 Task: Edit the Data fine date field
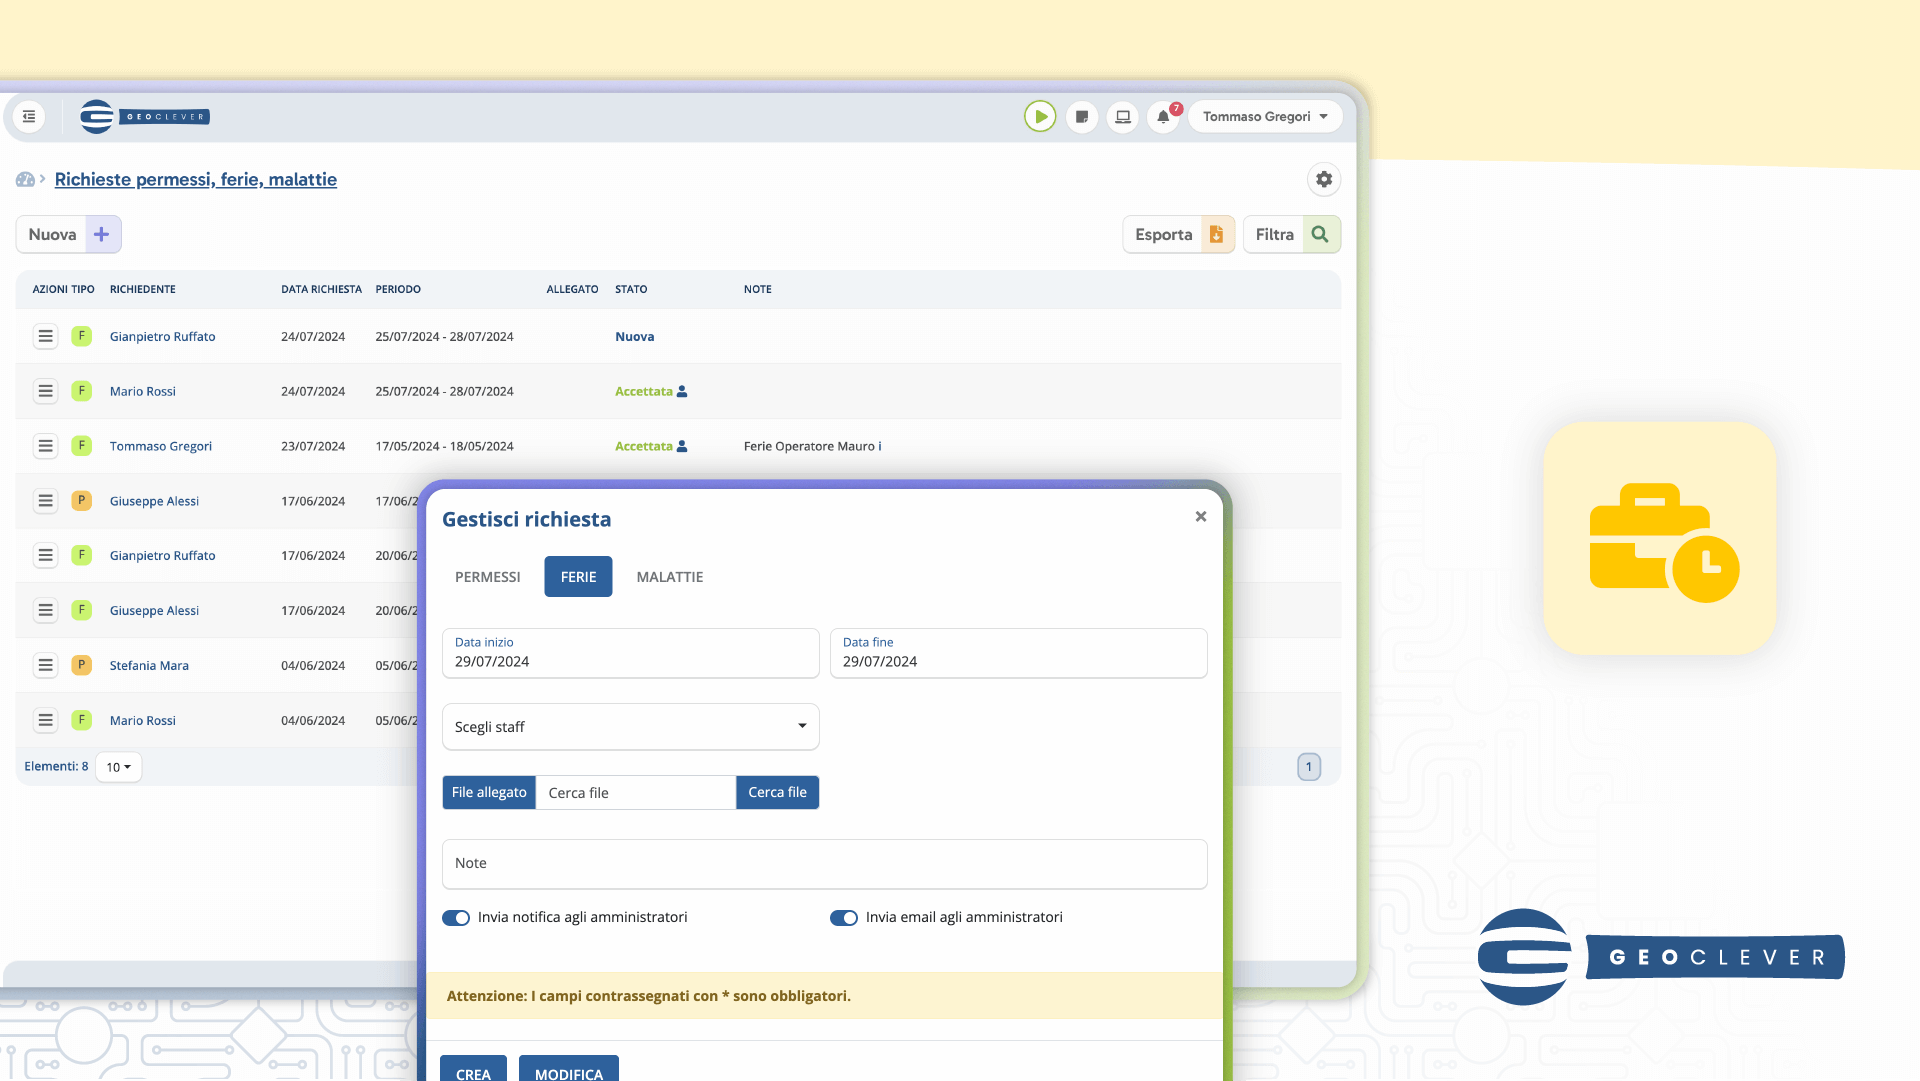click(1019, 654)
